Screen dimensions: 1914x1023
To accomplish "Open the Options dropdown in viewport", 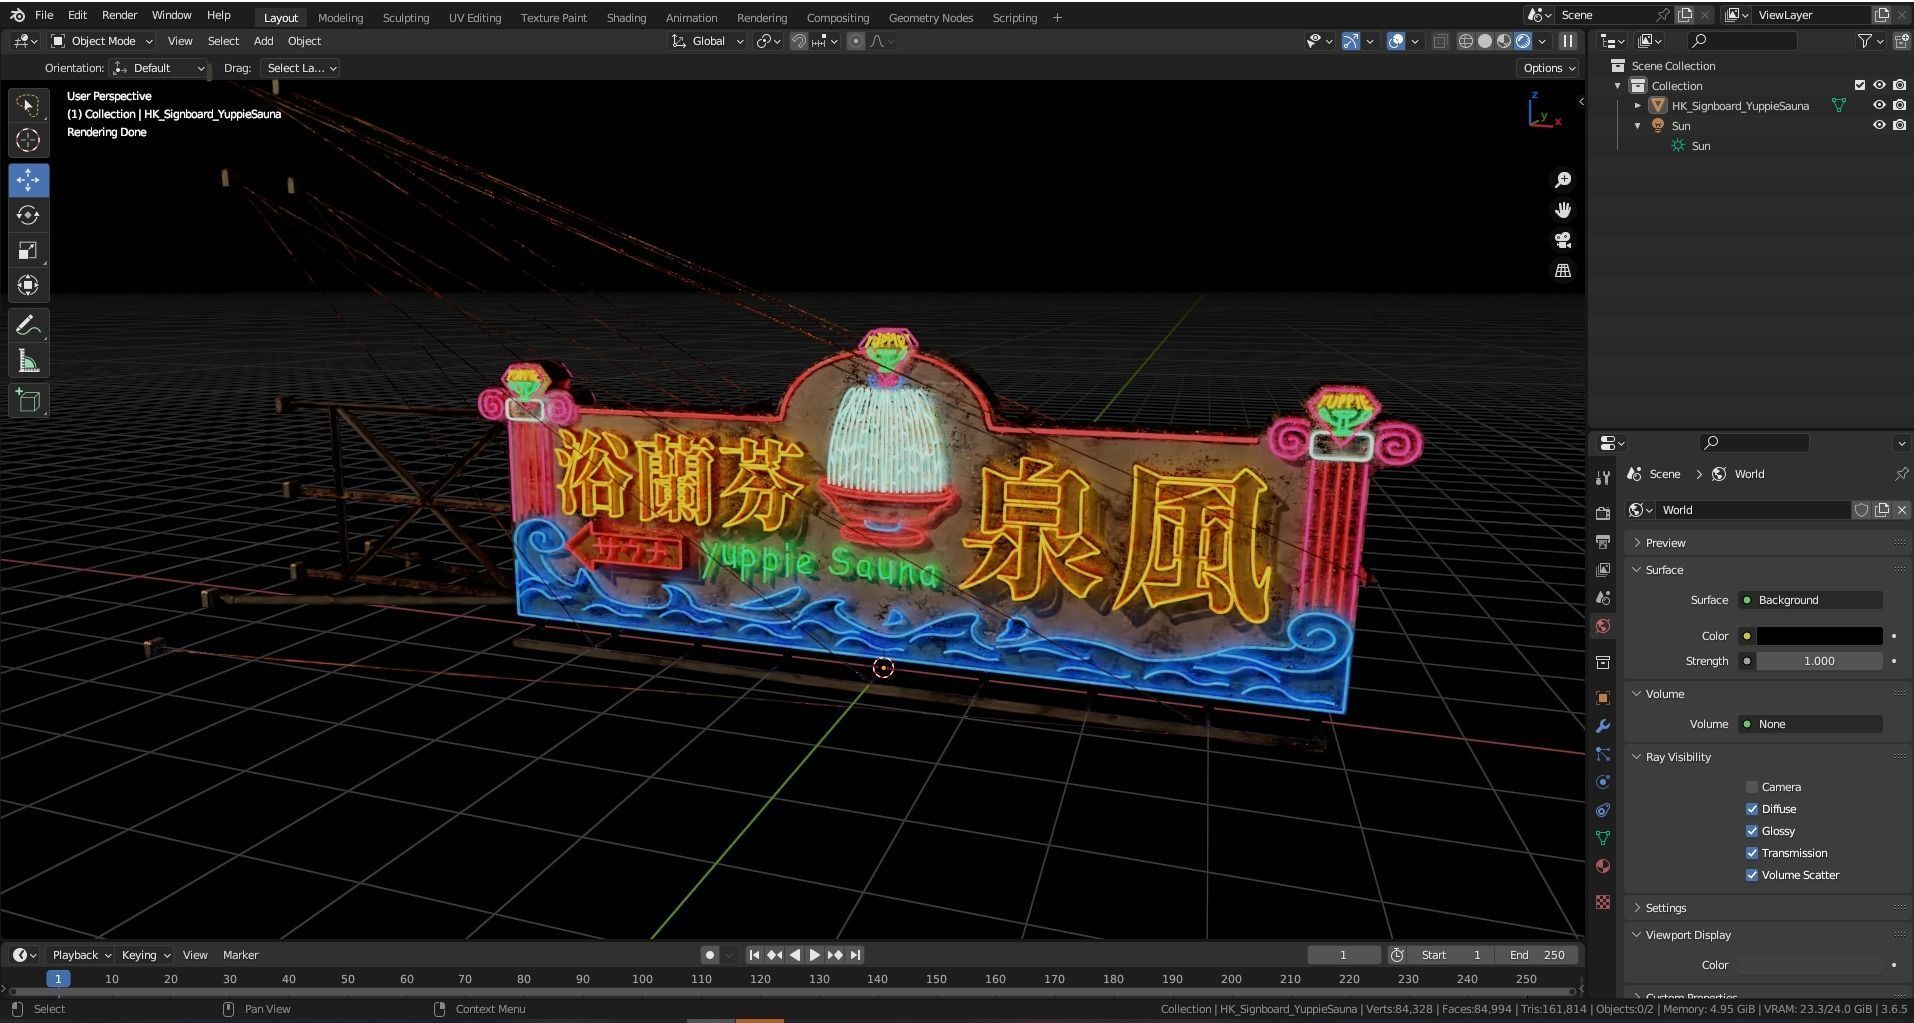I will pos(1549,68).
